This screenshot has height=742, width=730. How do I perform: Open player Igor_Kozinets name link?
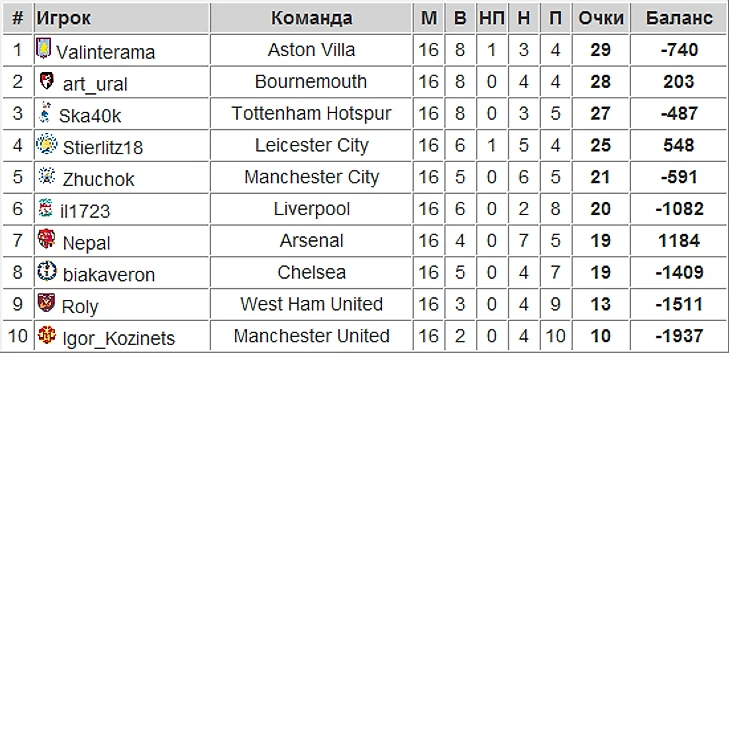coord(118,338)
